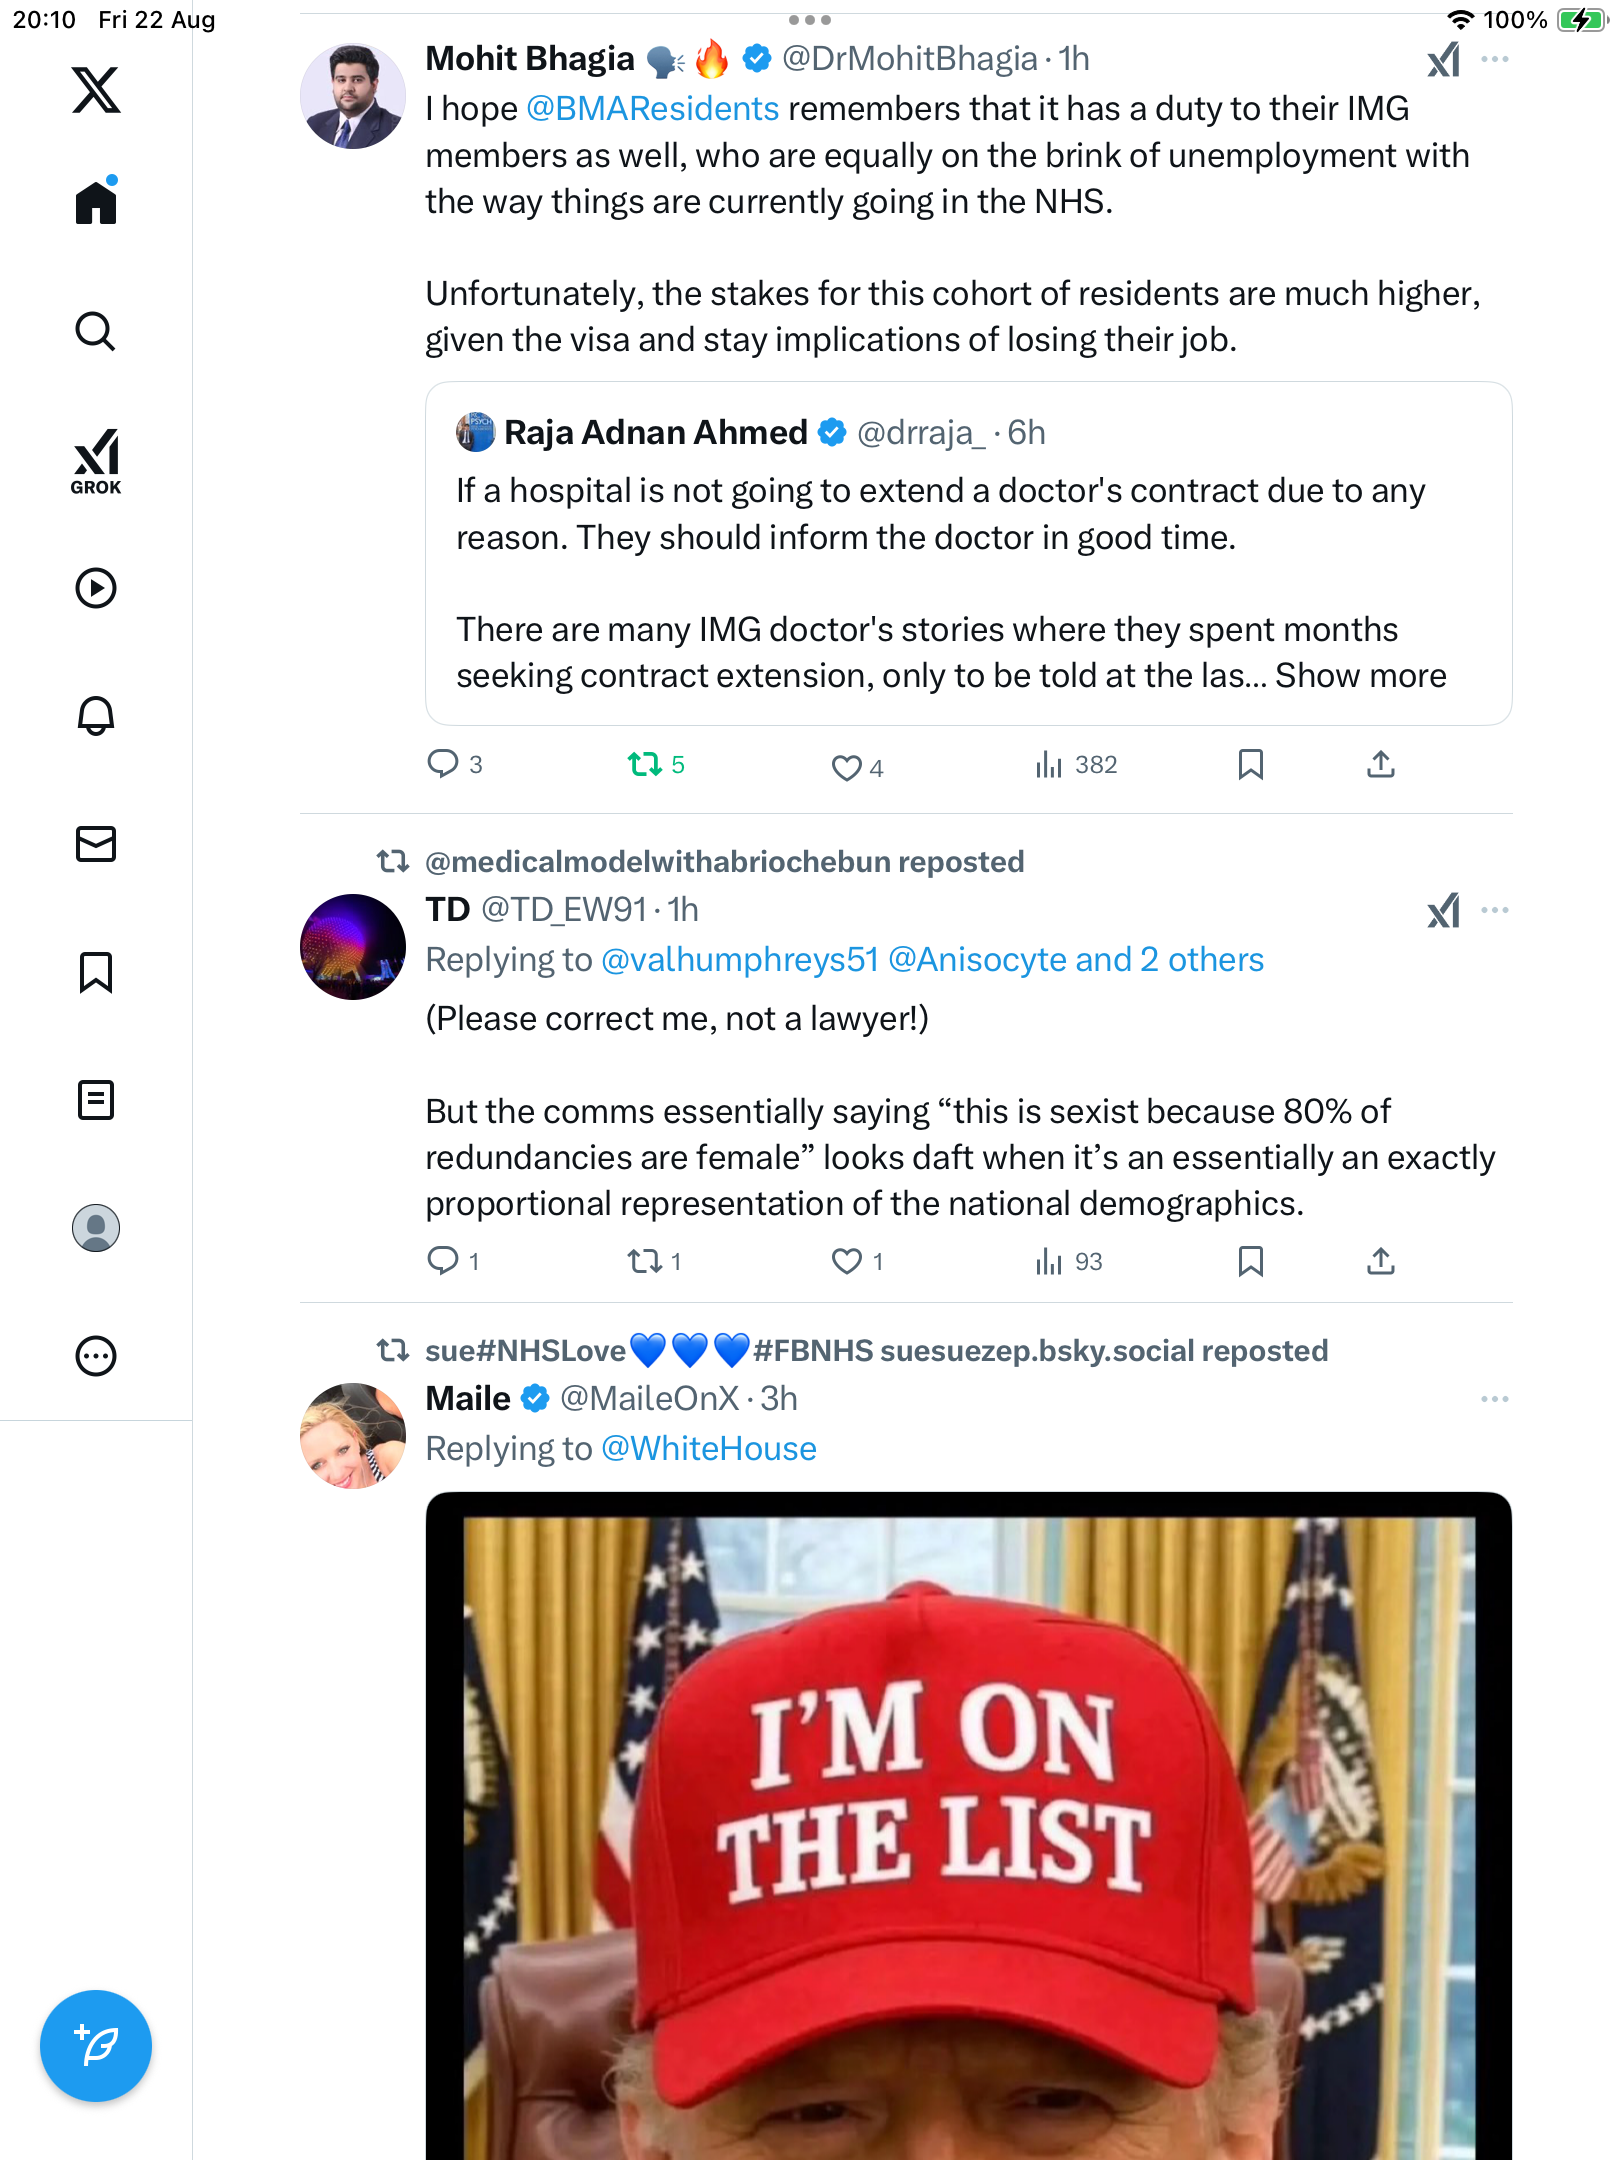Compose a new post

coord(96,2046)
